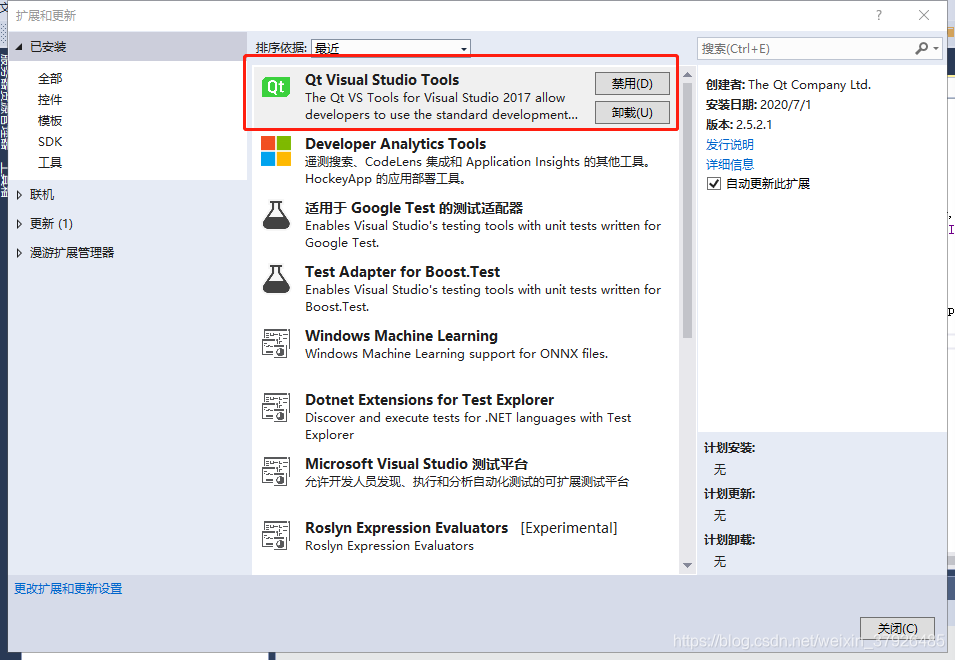Select Microsoft Visual Studio 测试平台 title

(x=417, y=463)
